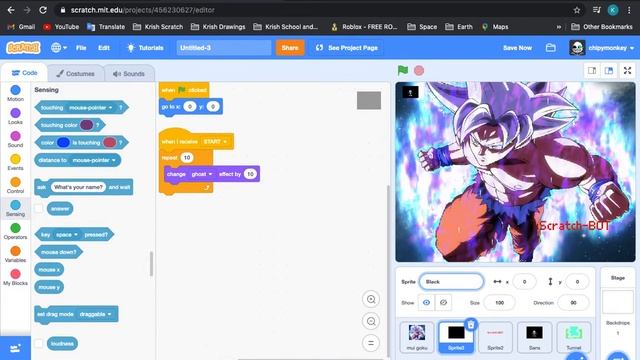Open the File menu
Viewport: 640px width, 360px height.
coord(81,48)
